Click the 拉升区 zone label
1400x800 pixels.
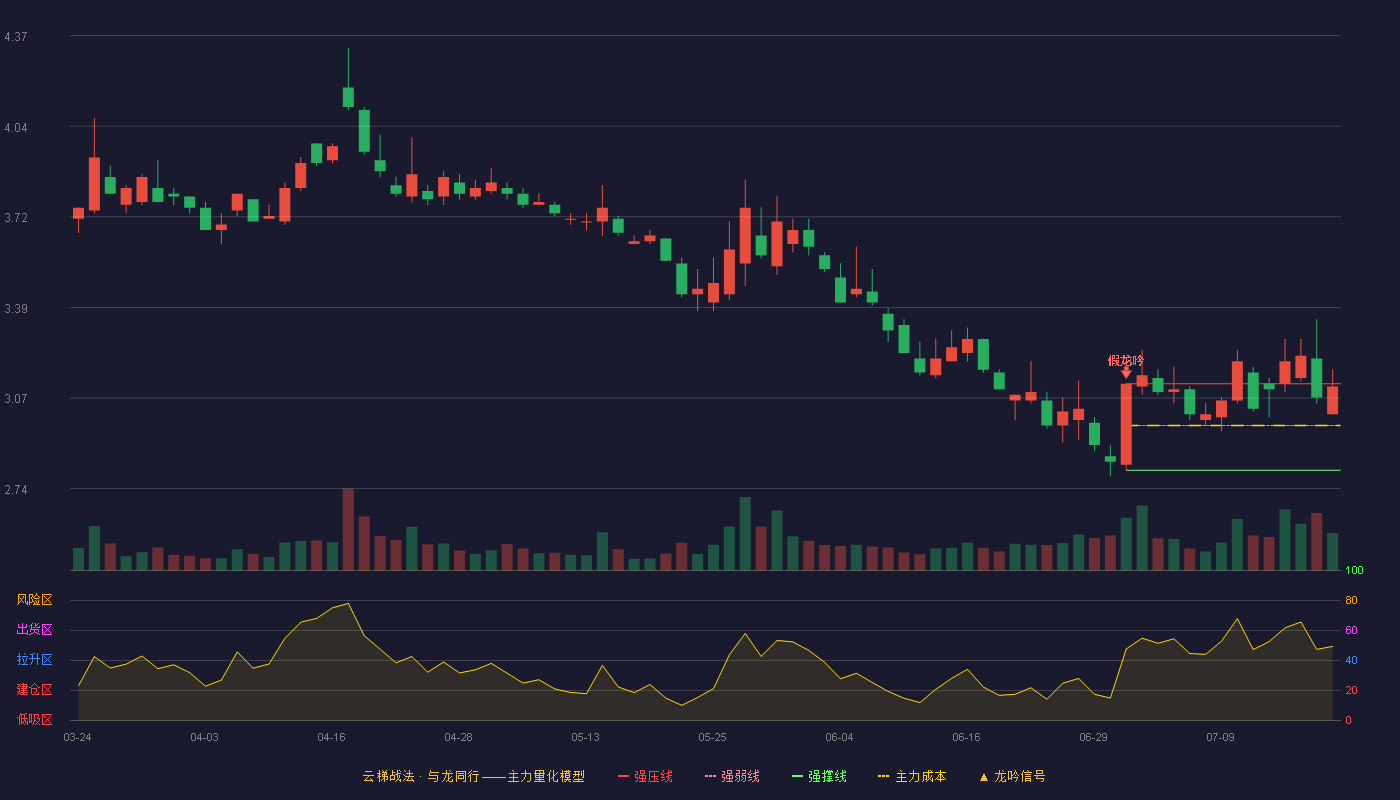pos(34,660)
